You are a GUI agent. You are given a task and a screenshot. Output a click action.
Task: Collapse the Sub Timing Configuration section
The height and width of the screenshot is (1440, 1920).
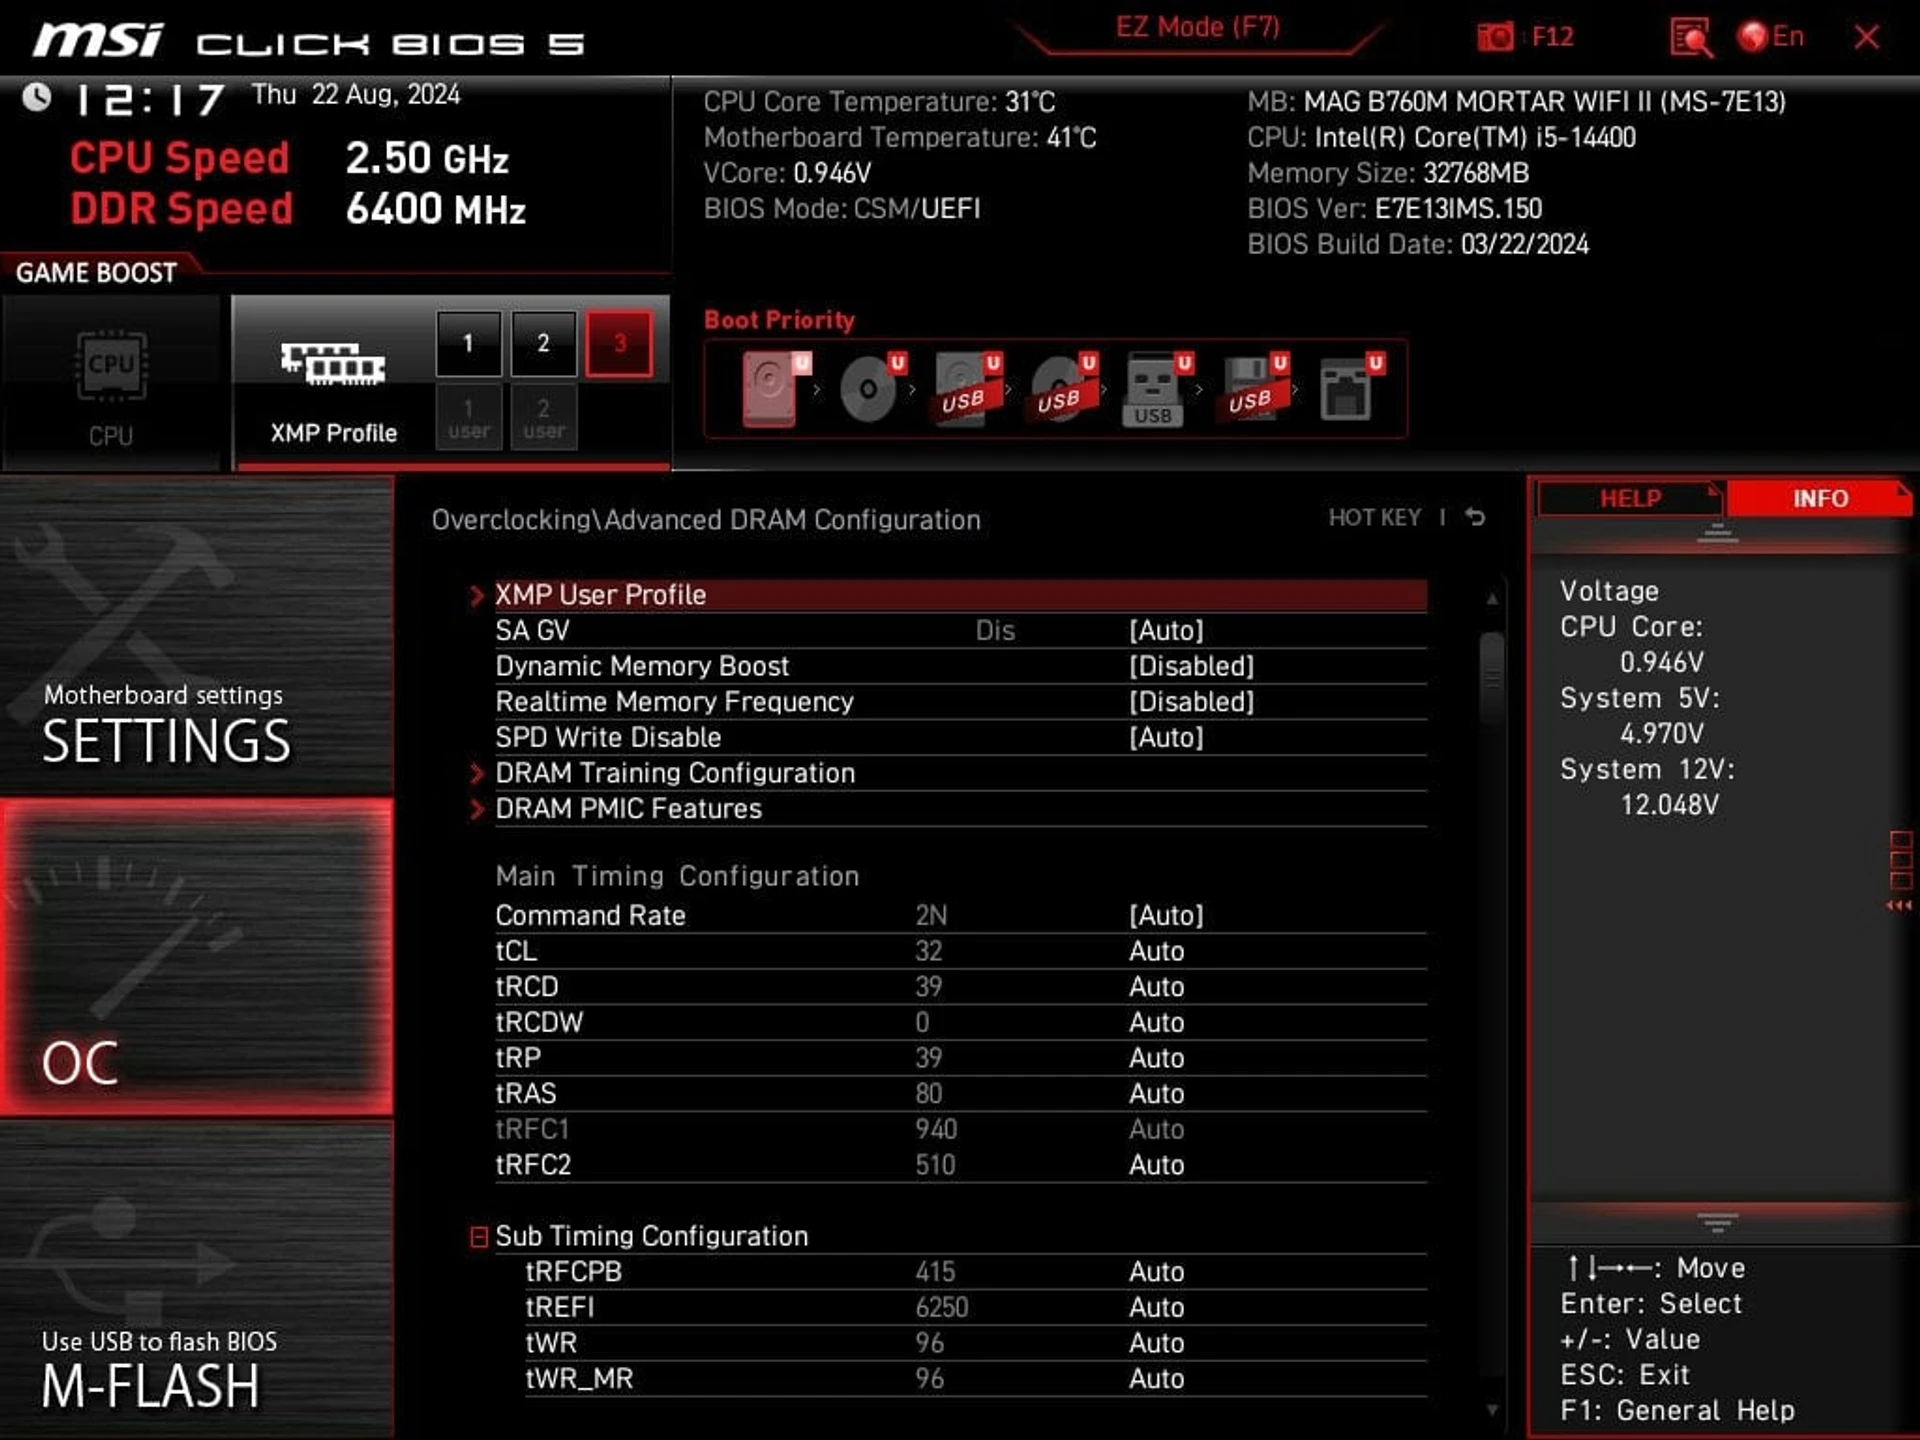(x=479, y=1237)
